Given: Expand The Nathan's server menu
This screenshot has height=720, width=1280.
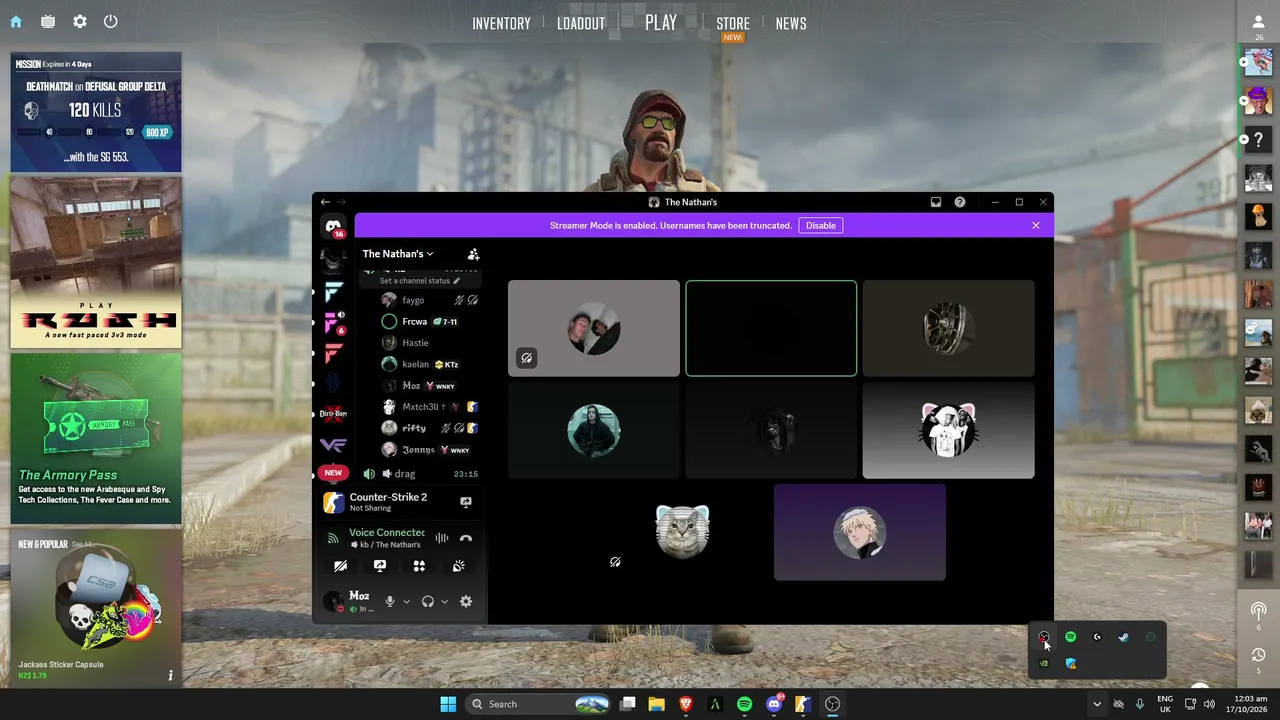Looking at the screenshot, I should (x=398, y=254).
